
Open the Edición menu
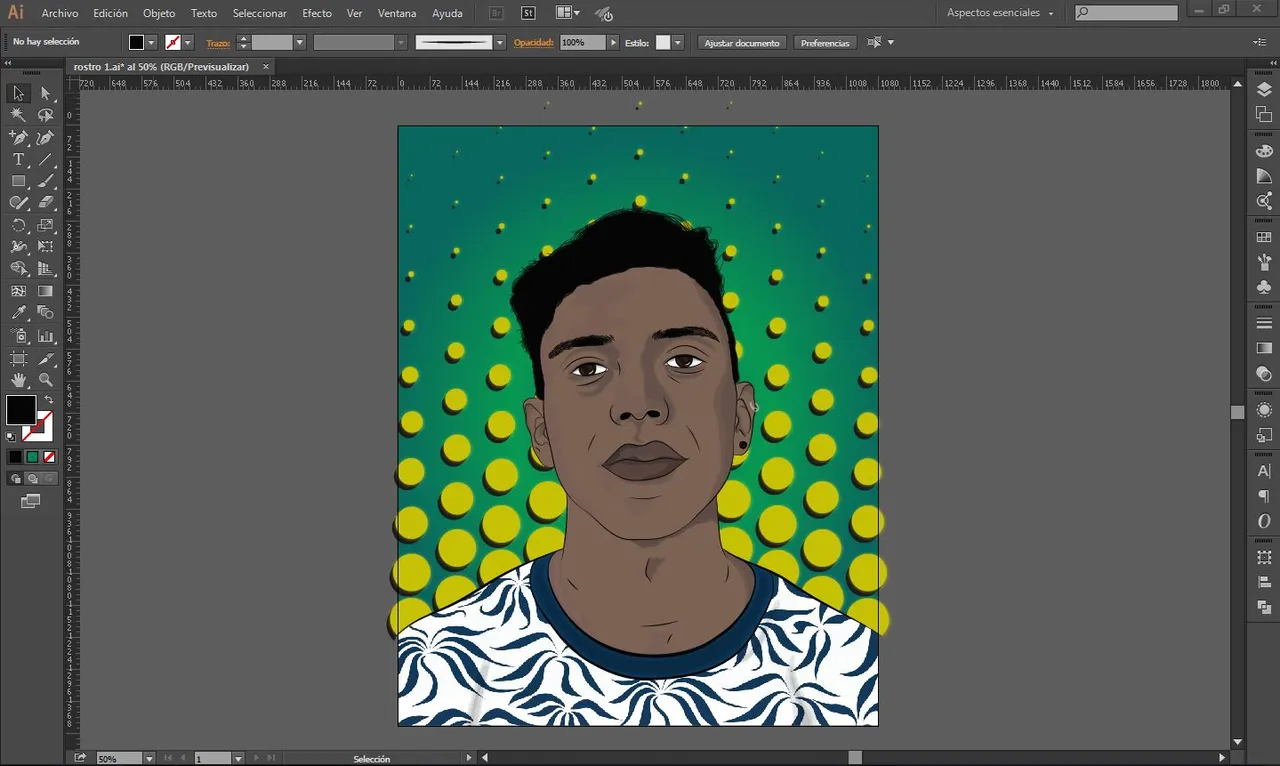pos(110,13)
